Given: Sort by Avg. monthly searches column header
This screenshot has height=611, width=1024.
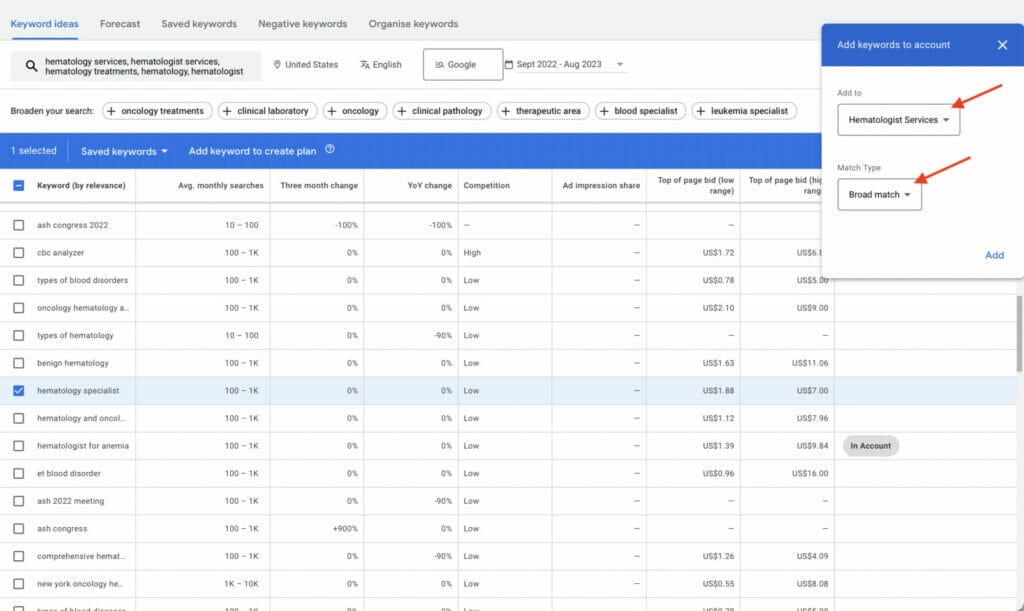Looking at the screenshot, I should (220, 185).
